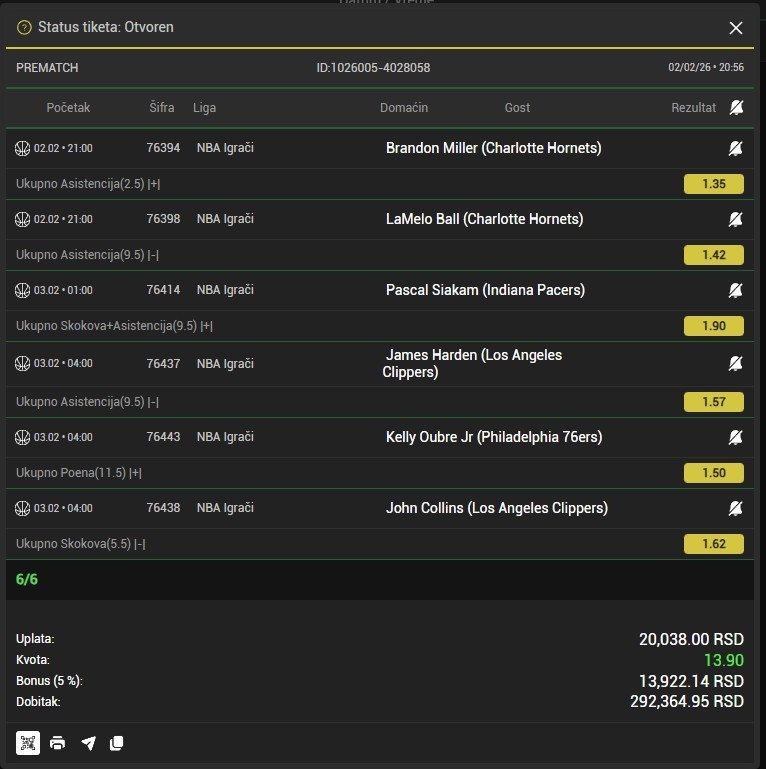Click the 1.62 odds badge
The height and width of the screenshot is (769, 766).
[713, 544]
